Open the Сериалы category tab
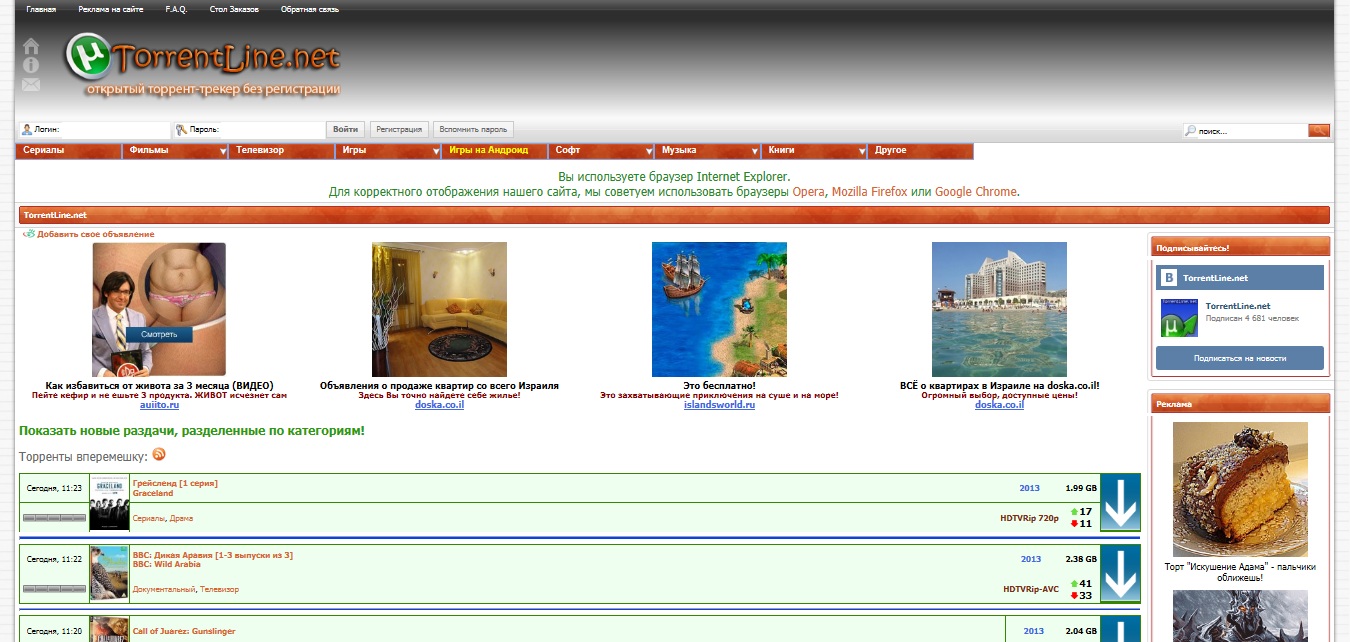The width and height of the screenshot is (1350, 642). (x=69, y=151)
